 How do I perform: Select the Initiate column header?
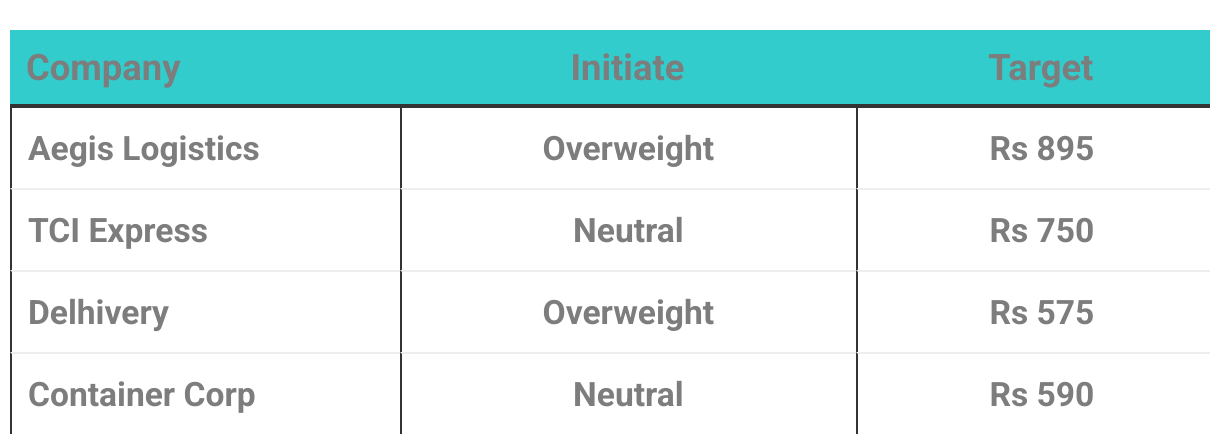click(x=628, y=68)
